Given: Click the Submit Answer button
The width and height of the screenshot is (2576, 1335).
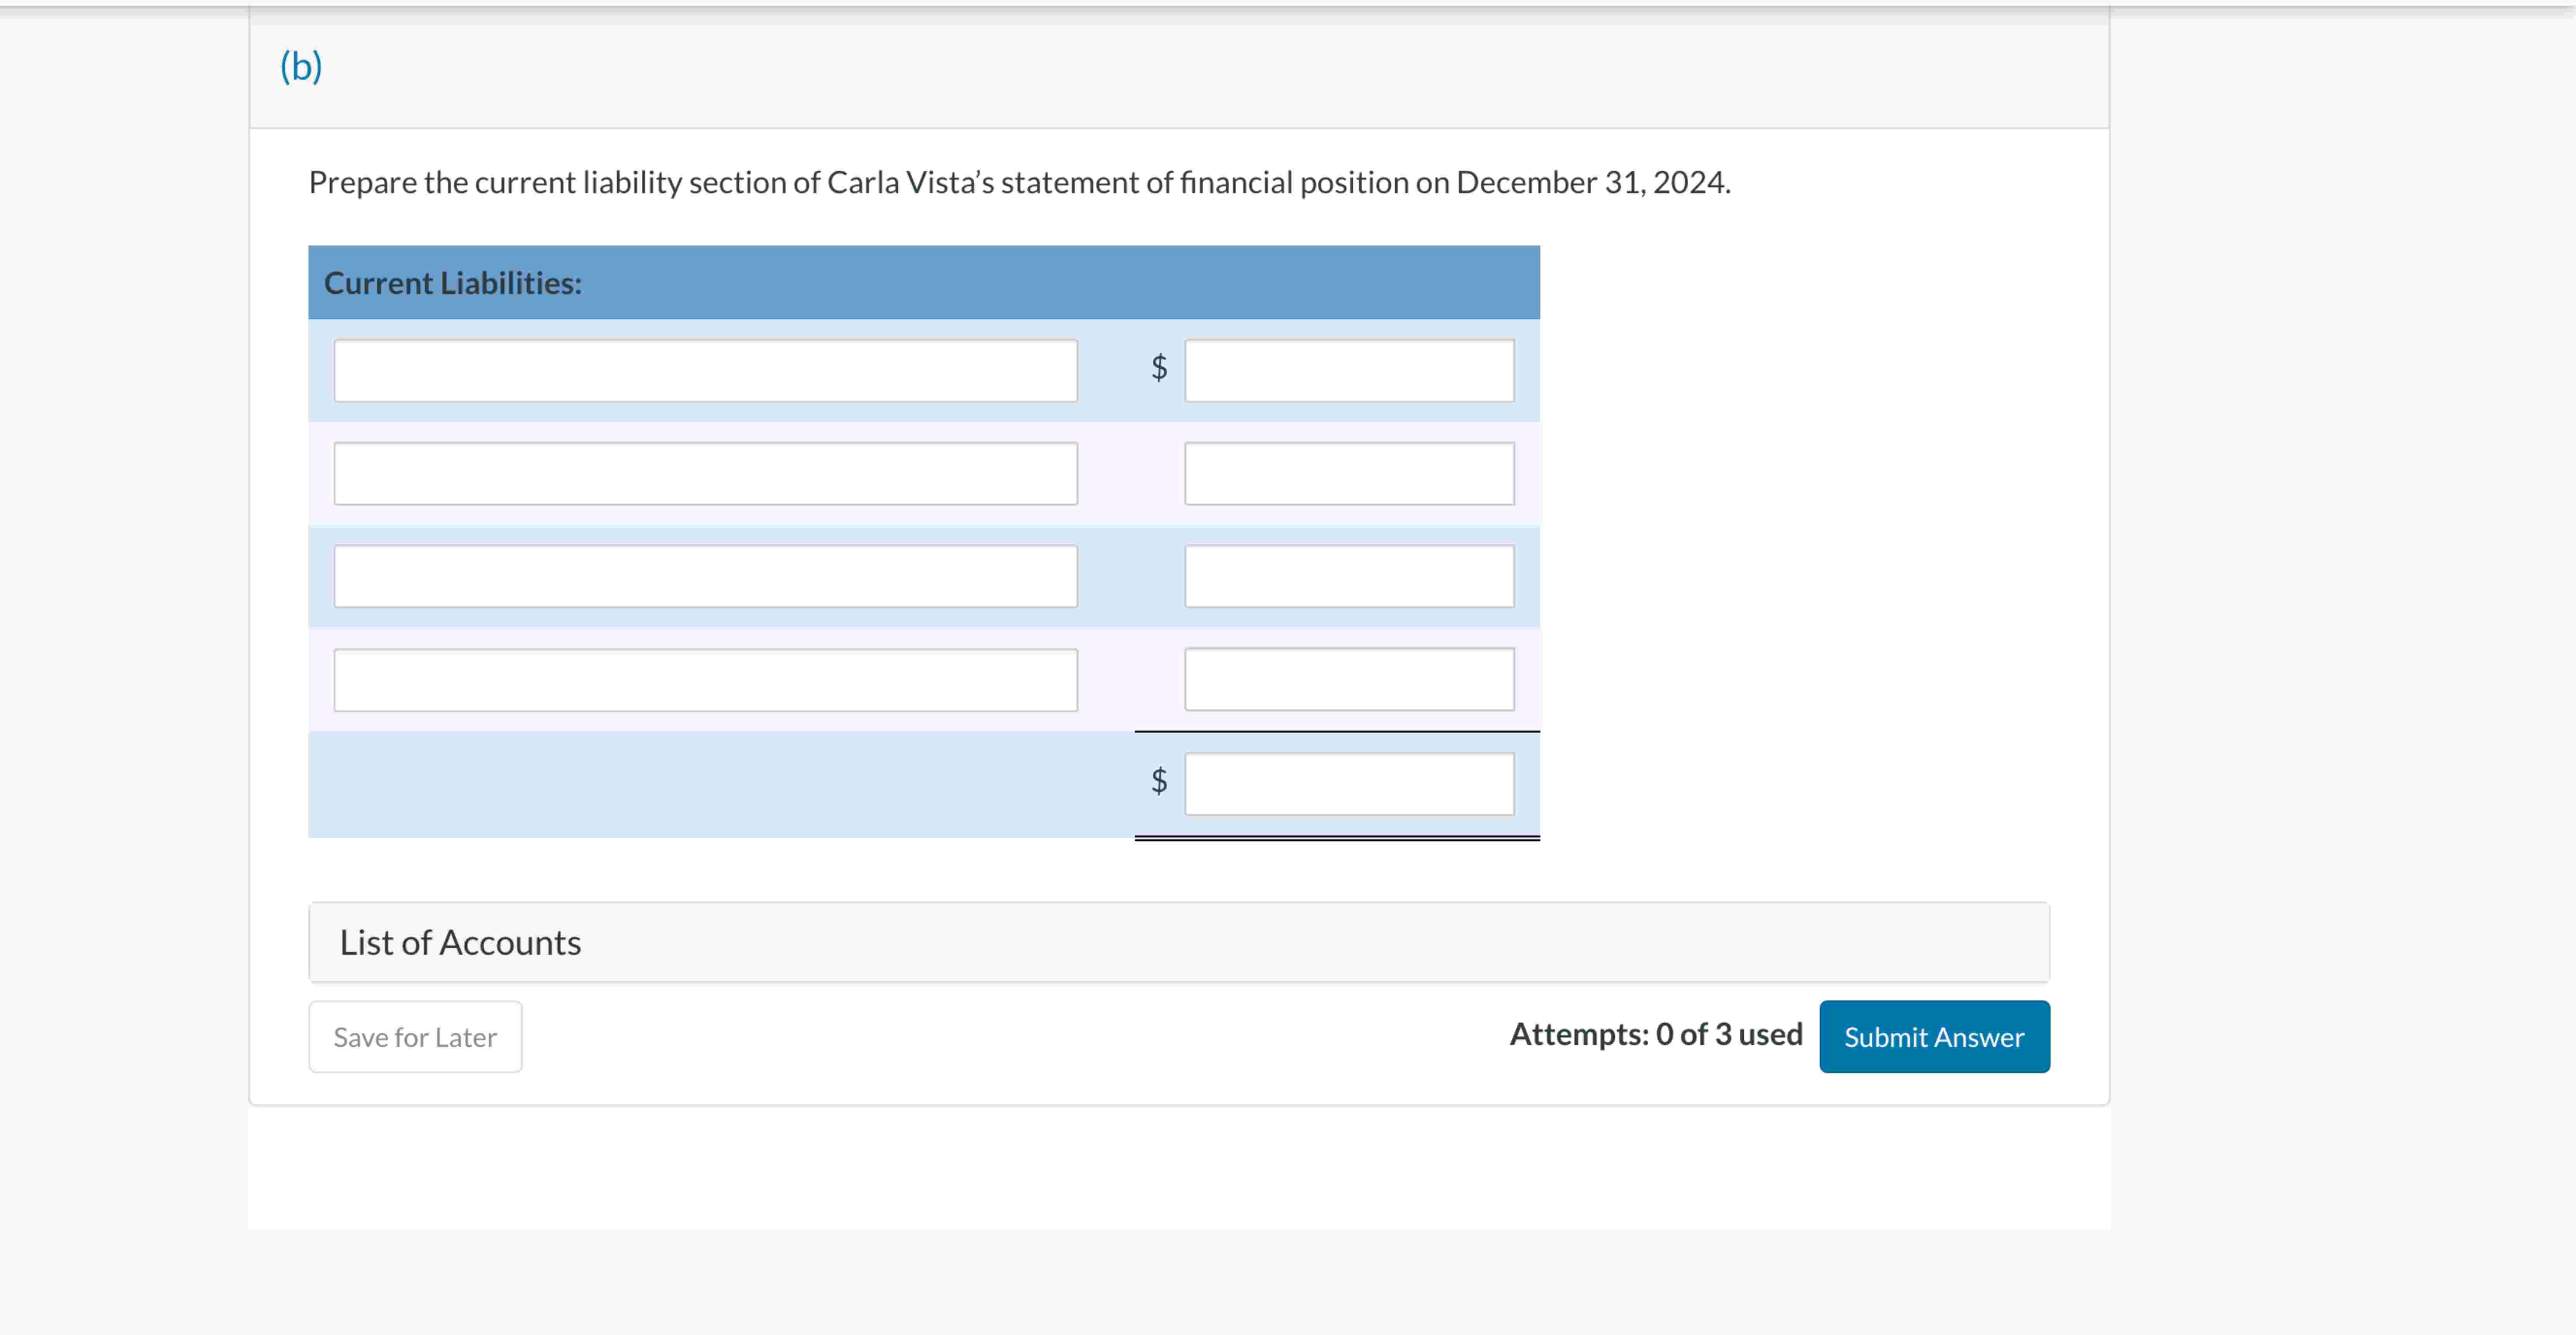Looking at the screenshot, I should tap(1934, 1036).
